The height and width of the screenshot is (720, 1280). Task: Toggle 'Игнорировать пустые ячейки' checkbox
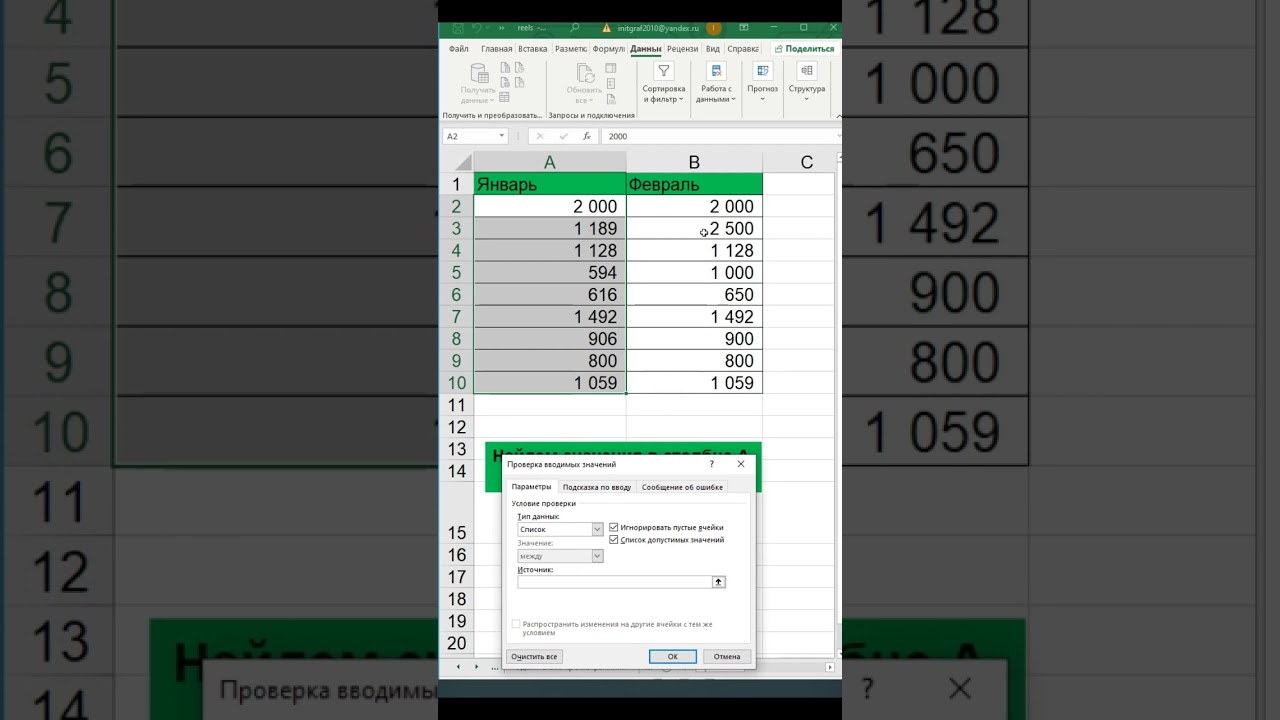click(x=614, y=527)
